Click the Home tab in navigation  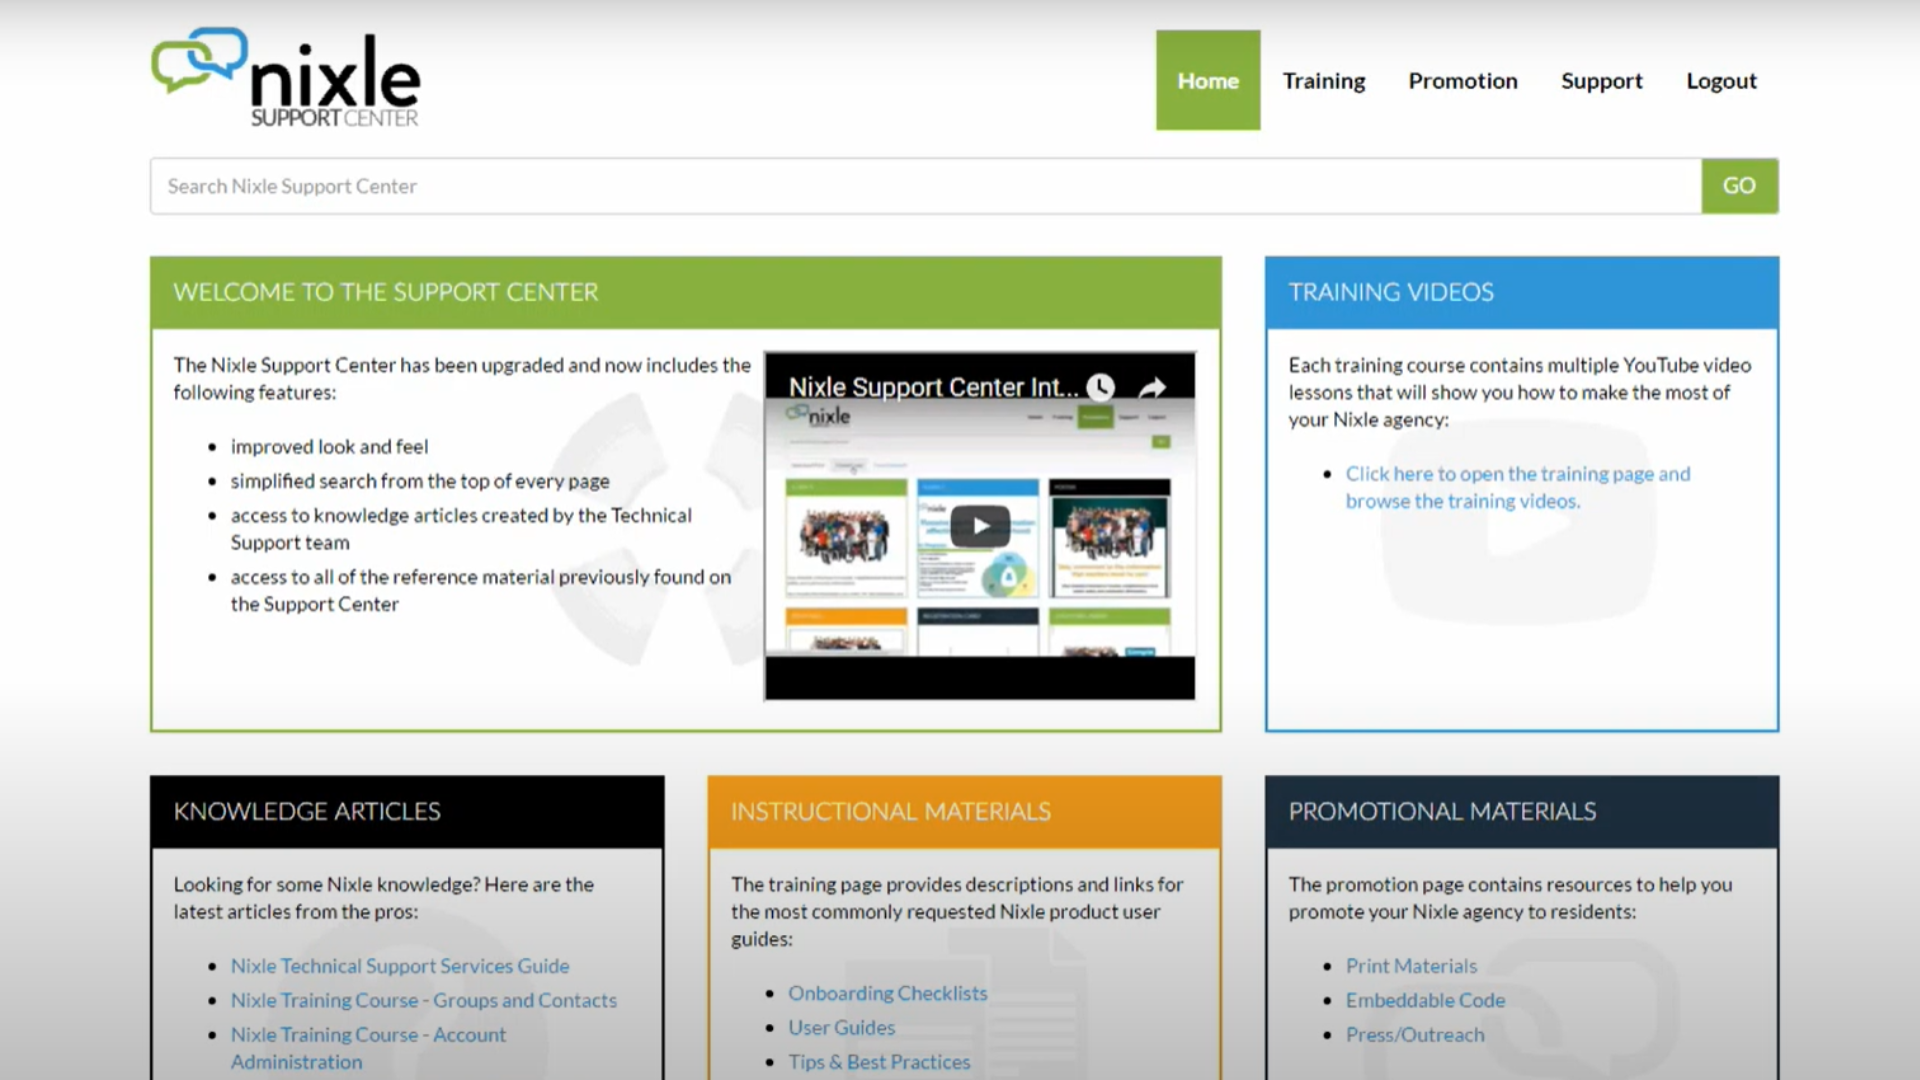(x=1208, y=80)
